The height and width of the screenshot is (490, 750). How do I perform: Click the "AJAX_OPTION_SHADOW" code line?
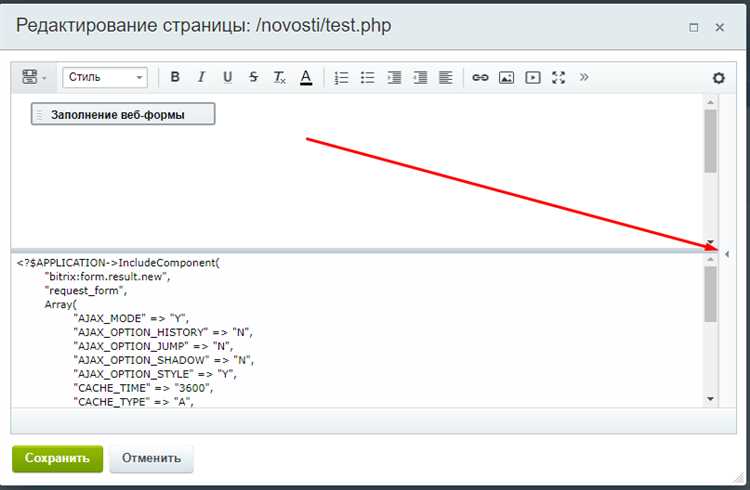[164, 360]
